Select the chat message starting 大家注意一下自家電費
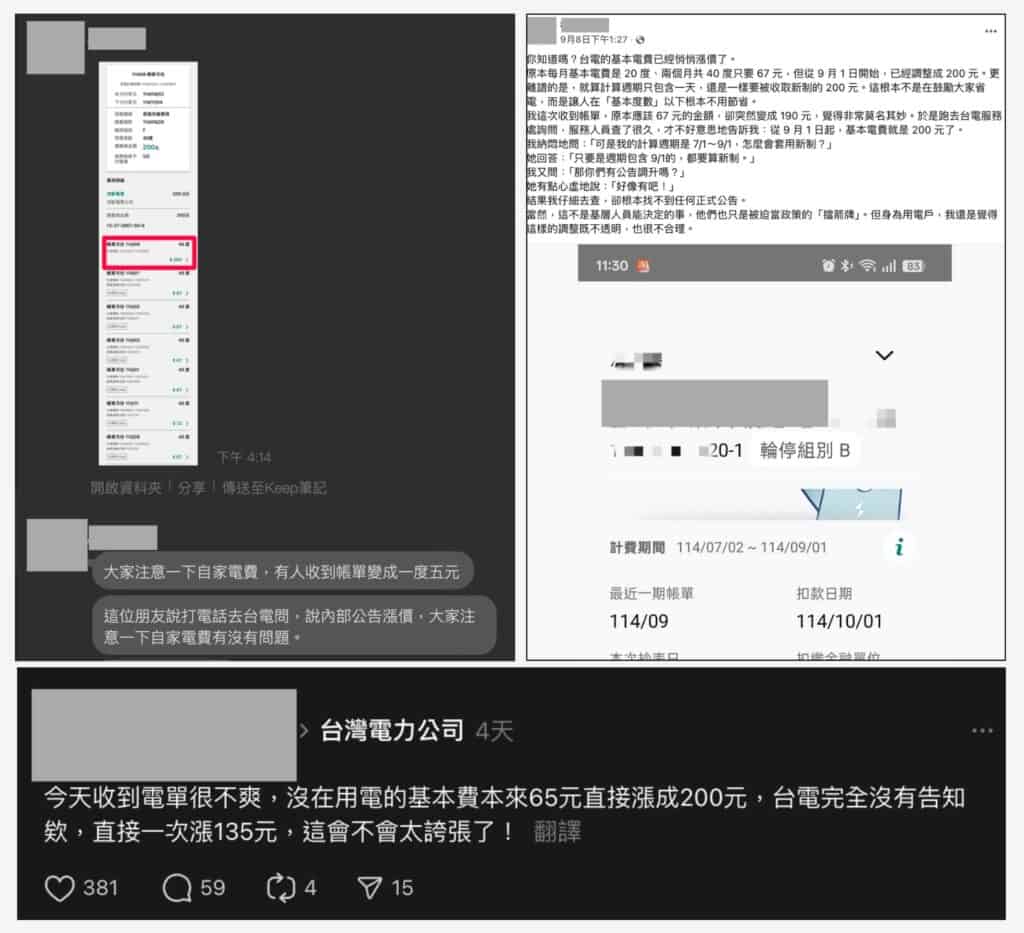The width and height of the screenshot is (1024, 933). tap(282, 572)
